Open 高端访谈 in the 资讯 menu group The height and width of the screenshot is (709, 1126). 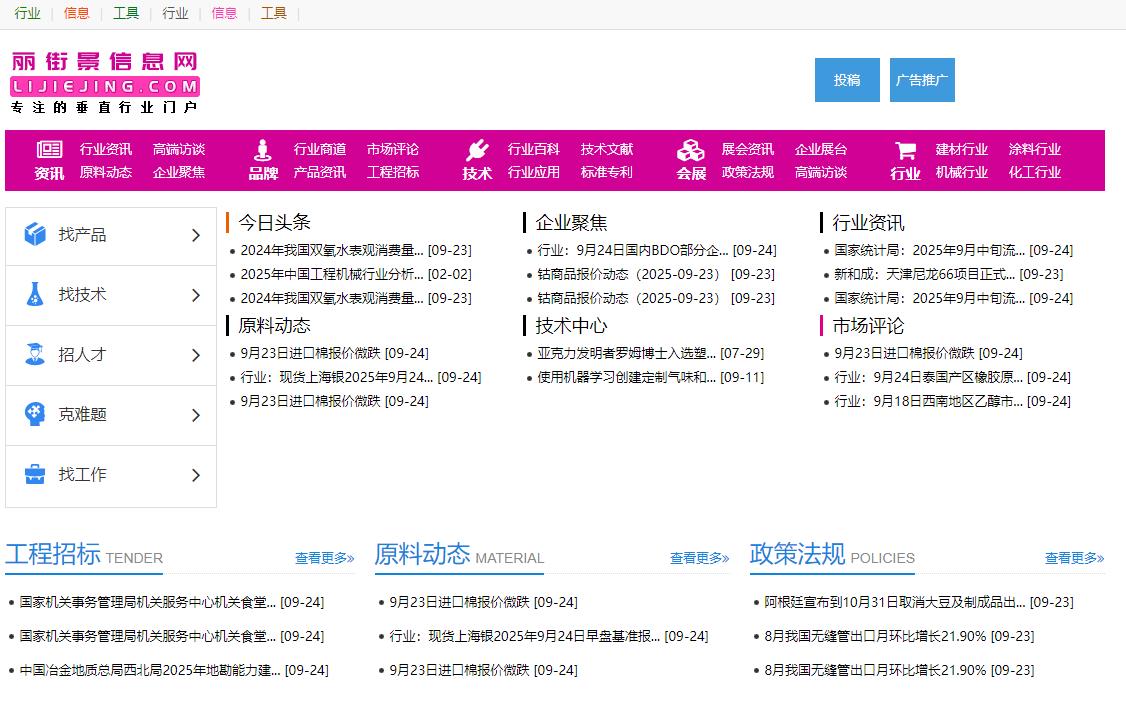click(x=179, y=149)
